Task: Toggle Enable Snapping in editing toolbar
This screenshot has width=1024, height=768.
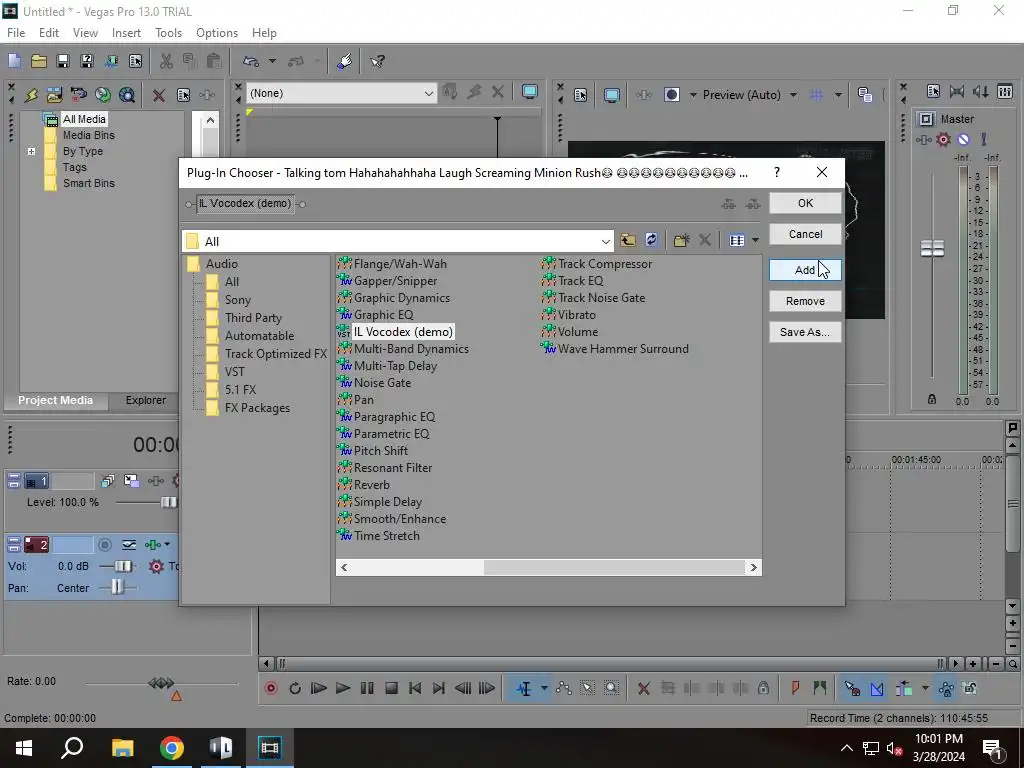Action: (x=852, y=688)
